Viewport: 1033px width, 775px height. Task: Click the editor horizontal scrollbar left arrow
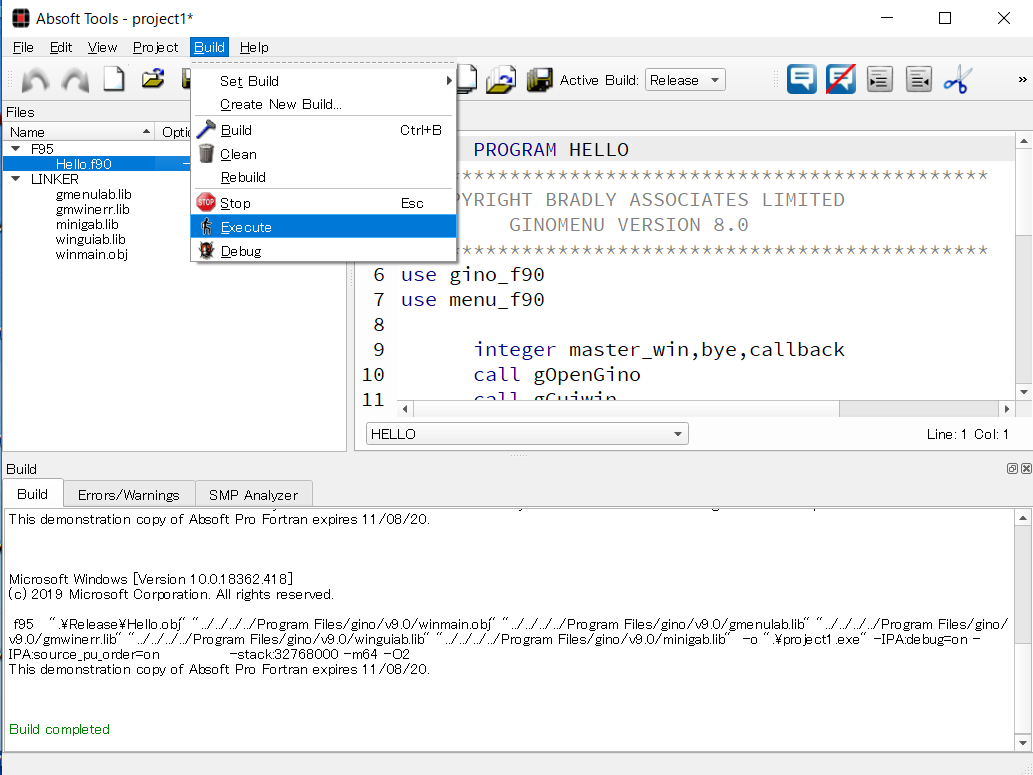pyautogui.click(x=405, y=409)
